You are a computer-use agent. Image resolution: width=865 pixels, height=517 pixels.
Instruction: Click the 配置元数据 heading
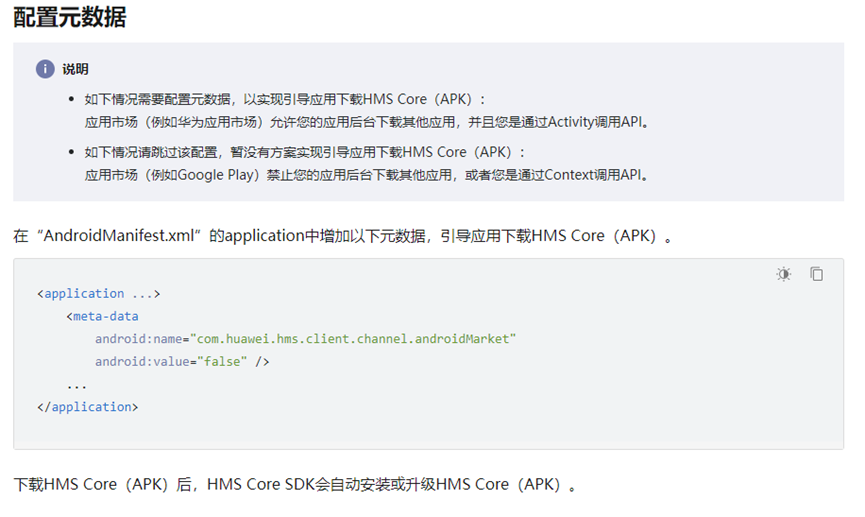pyautogui.click(x=70, y=17)
